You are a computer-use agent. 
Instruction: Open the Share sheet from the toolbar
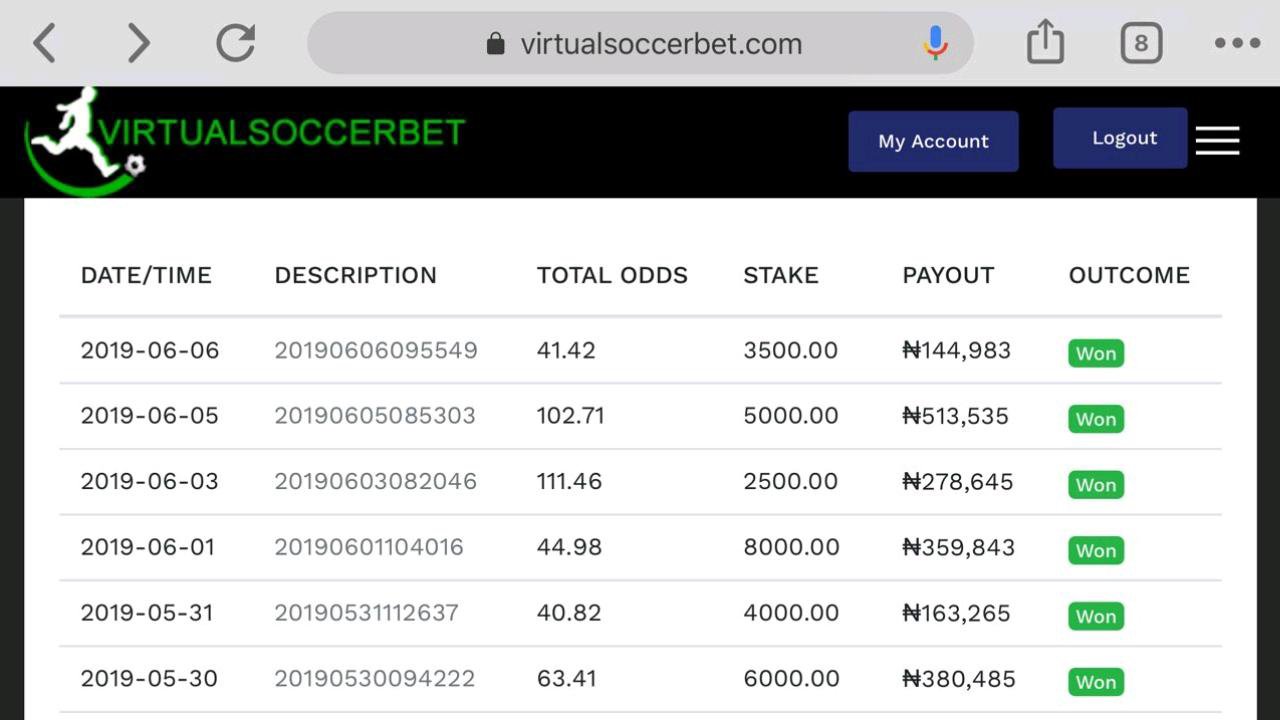point(1045,42)
